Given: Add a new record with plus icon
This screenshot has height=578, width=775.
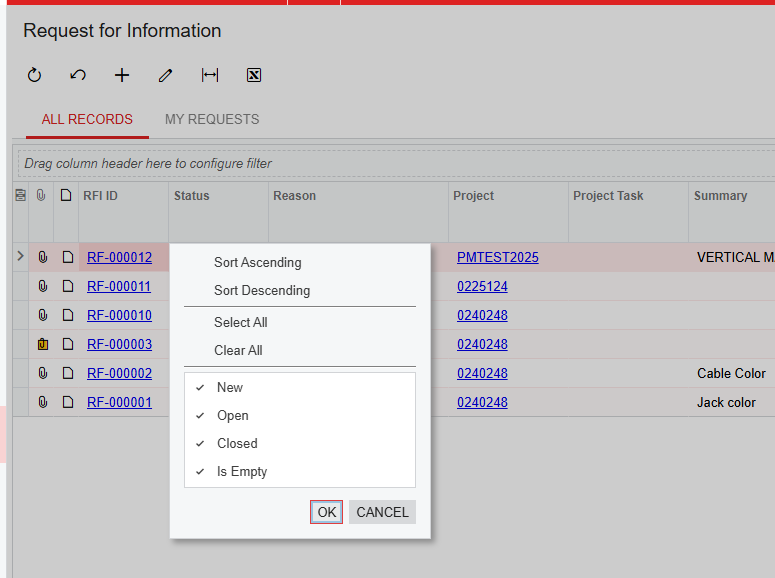Looking at the screenshot, I should 122,75.
